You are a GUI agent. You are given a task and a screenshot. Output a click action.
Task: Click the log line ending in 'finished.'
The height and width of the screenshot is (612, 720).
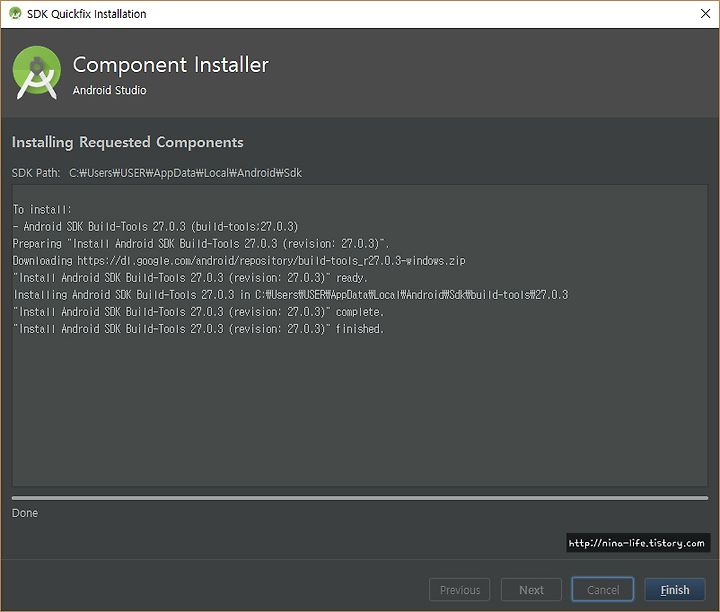[198, 329]
